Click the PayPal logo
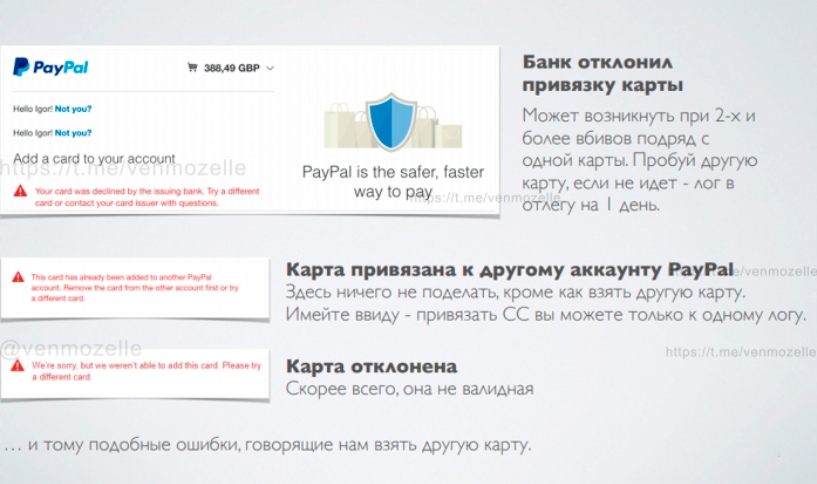 tap(50, 68)
